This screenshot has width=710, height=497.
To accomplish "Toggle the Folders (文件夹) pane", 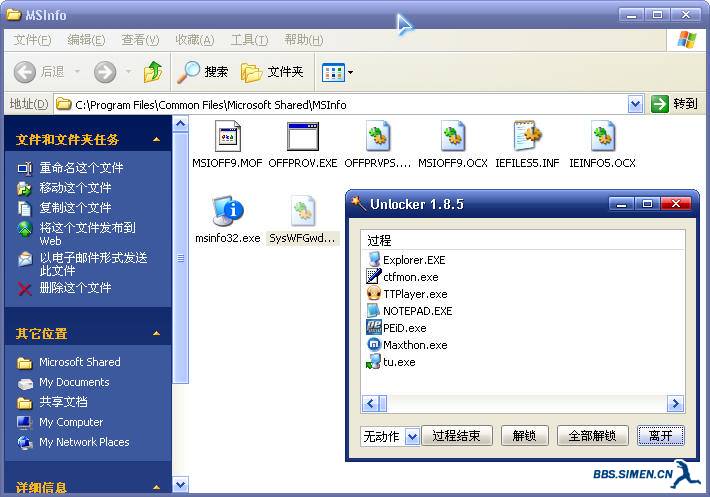I will click(272, 72).
